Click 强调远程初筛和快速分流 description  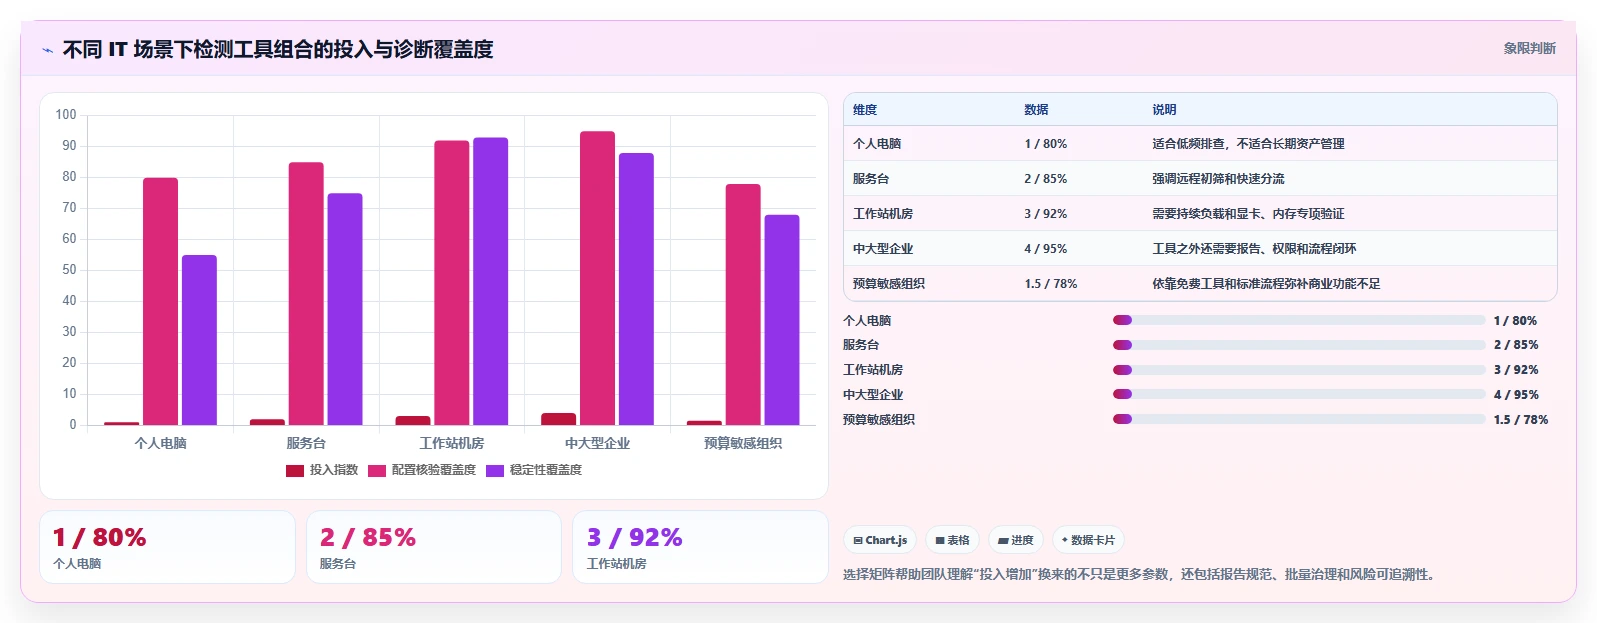(1218, 179)
